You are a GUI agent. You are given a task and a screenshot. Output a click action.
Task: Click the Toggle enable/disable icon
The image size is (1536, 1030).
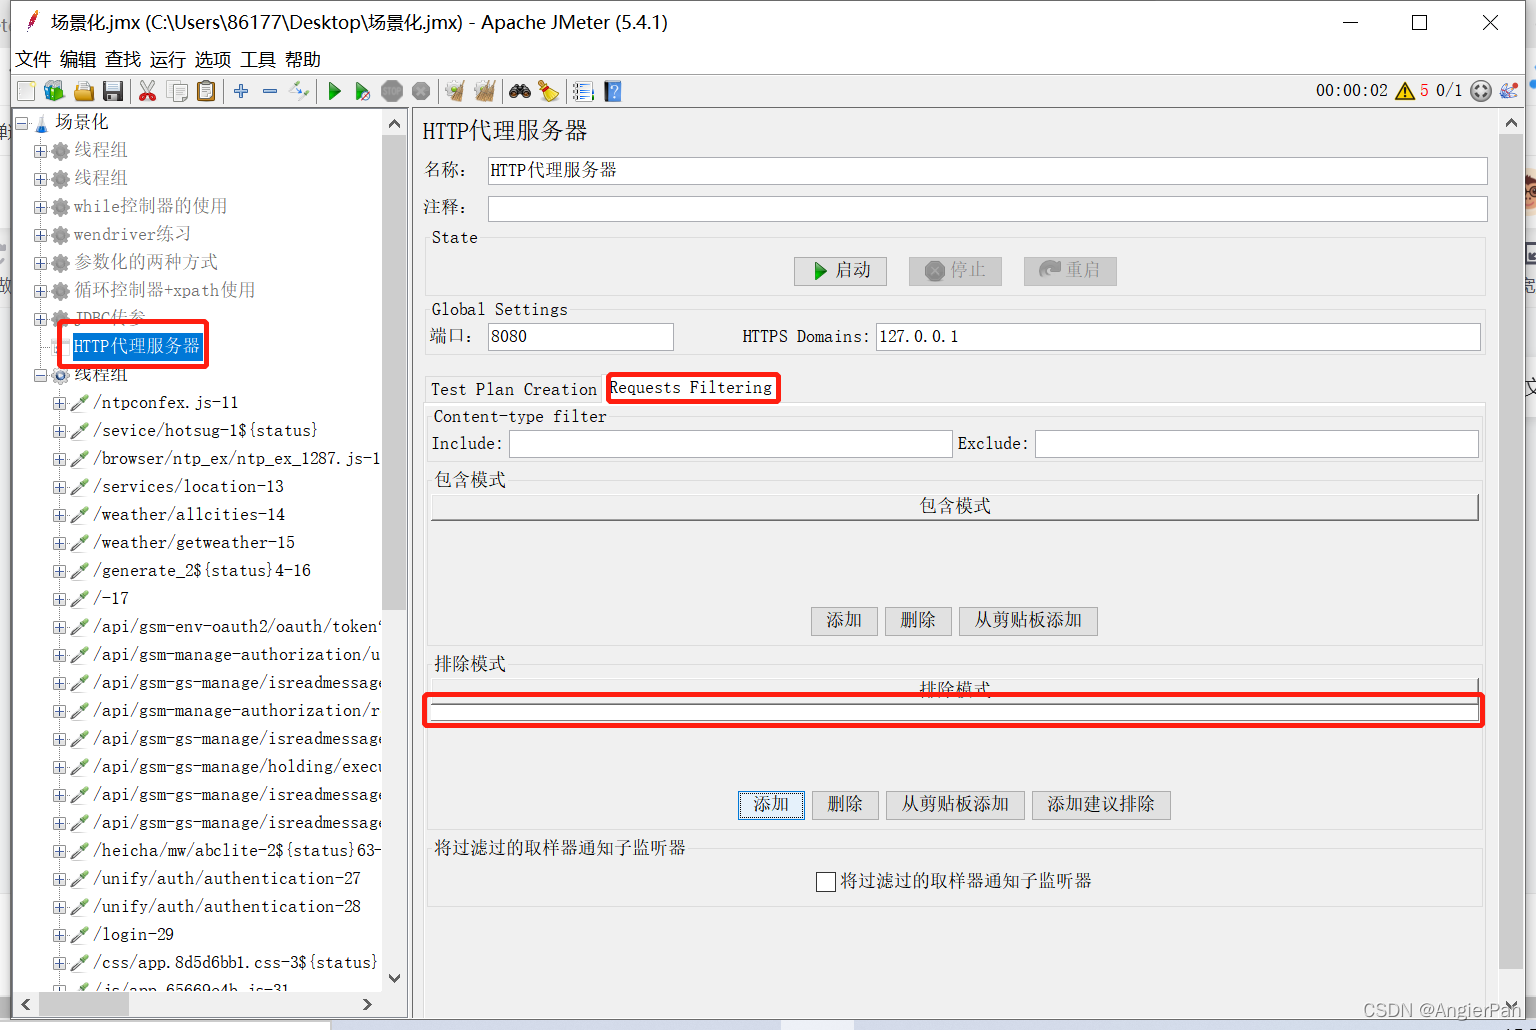pyautogui.click(x=299, y=91)
